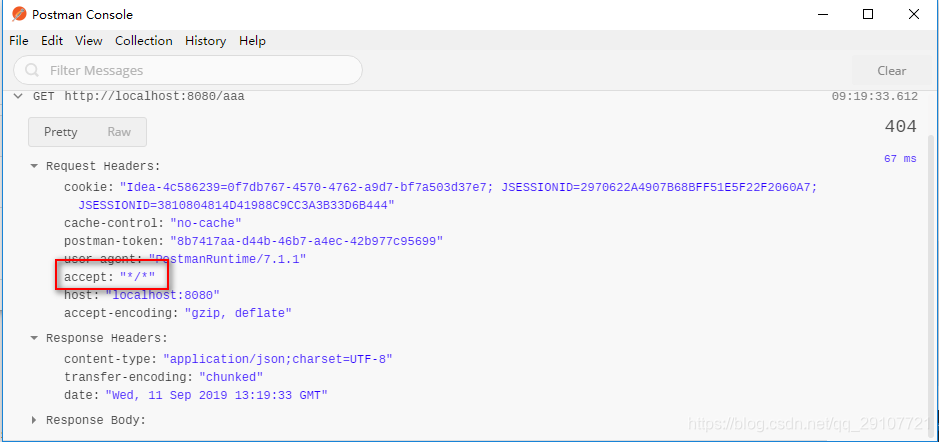This screenshot has width=939, height=442.
Task: Open the File menu
Action: point(19,41)
